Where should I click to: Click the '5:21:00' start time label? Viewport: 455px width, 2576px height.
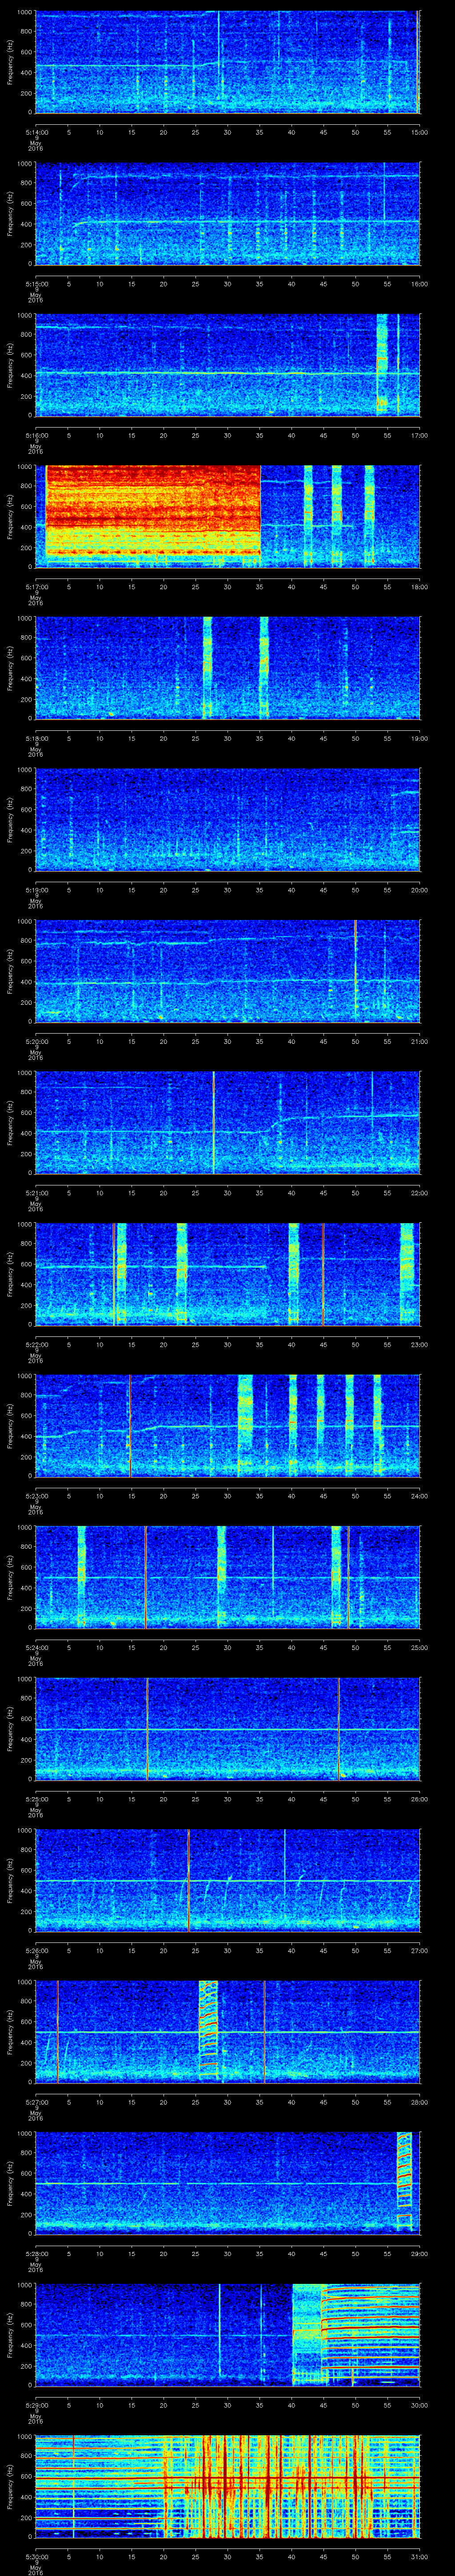36,1193
